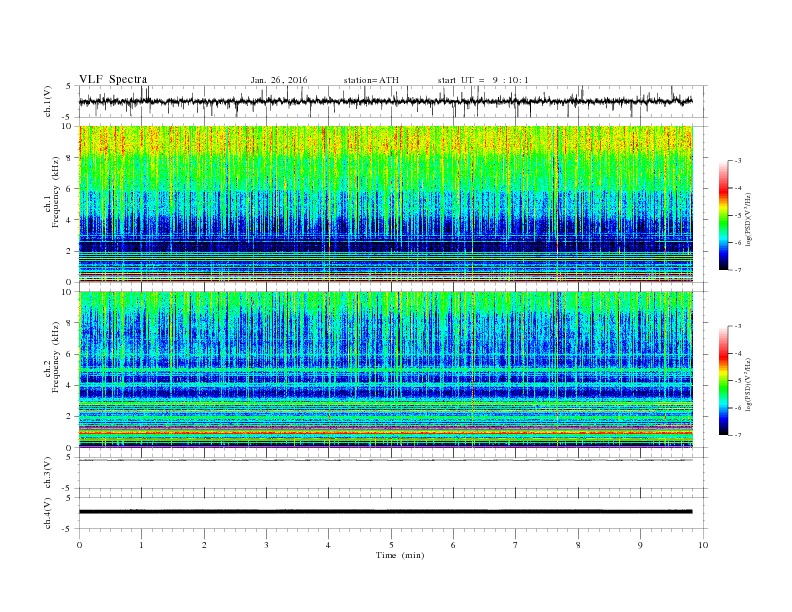
Task: Click the ch.4 thick black trace
Action: (386, 512)
